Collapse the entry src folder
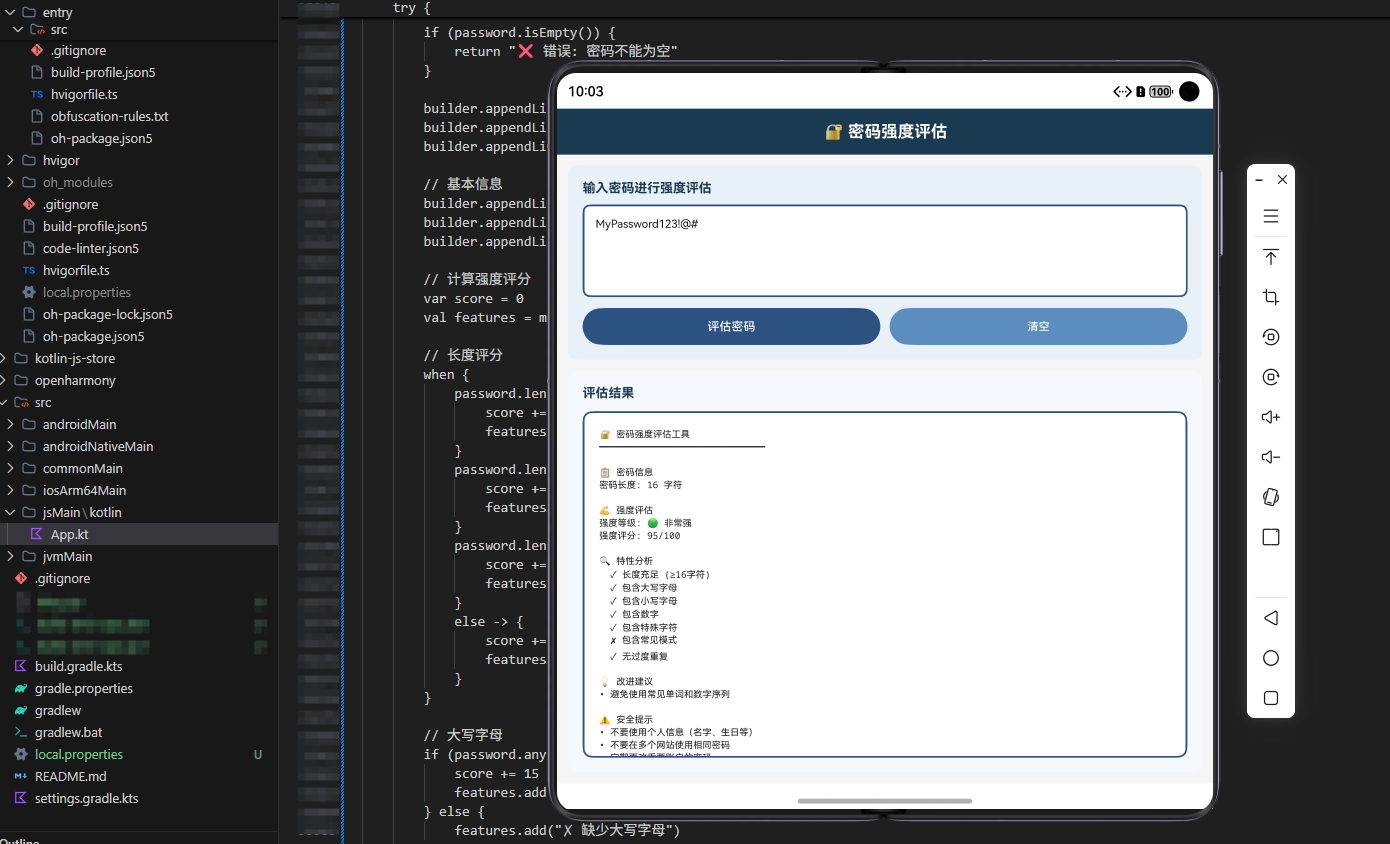Viewport: 1390px width, 844px height. coord(19,30)
